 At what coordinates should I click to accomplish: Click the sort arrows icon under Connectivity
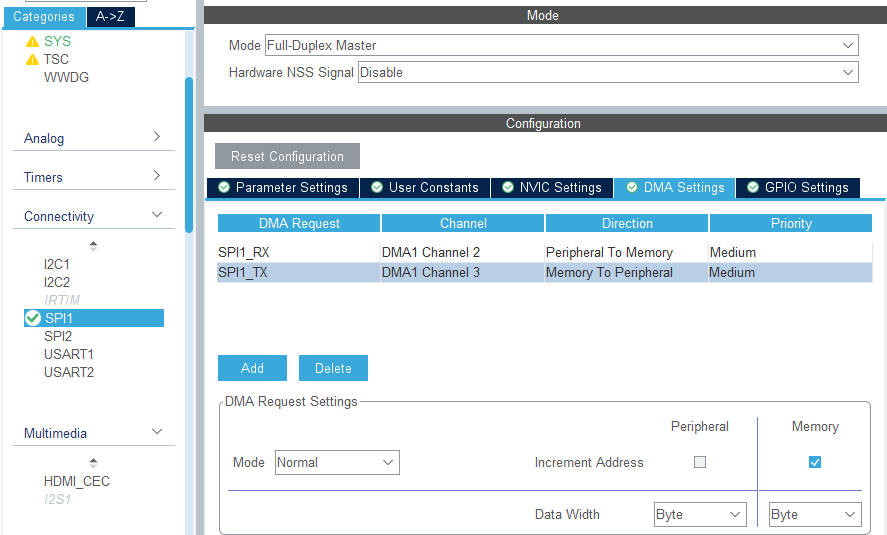(94, 245)
